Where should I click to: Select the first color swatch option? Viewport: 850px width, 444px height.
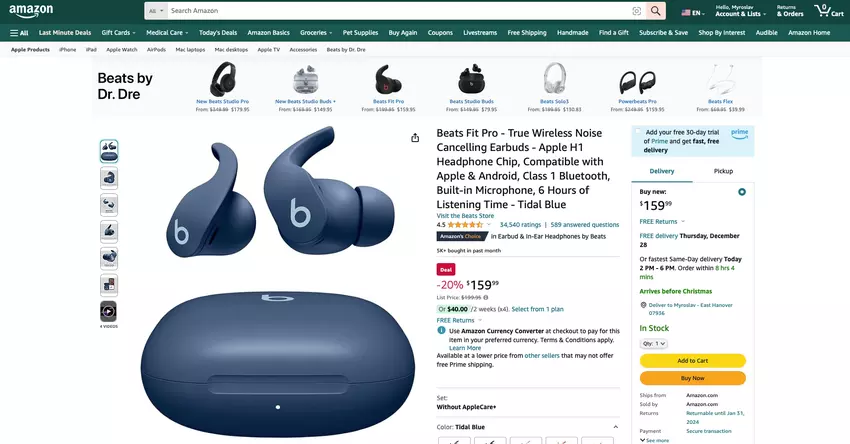tap(454, 440)
